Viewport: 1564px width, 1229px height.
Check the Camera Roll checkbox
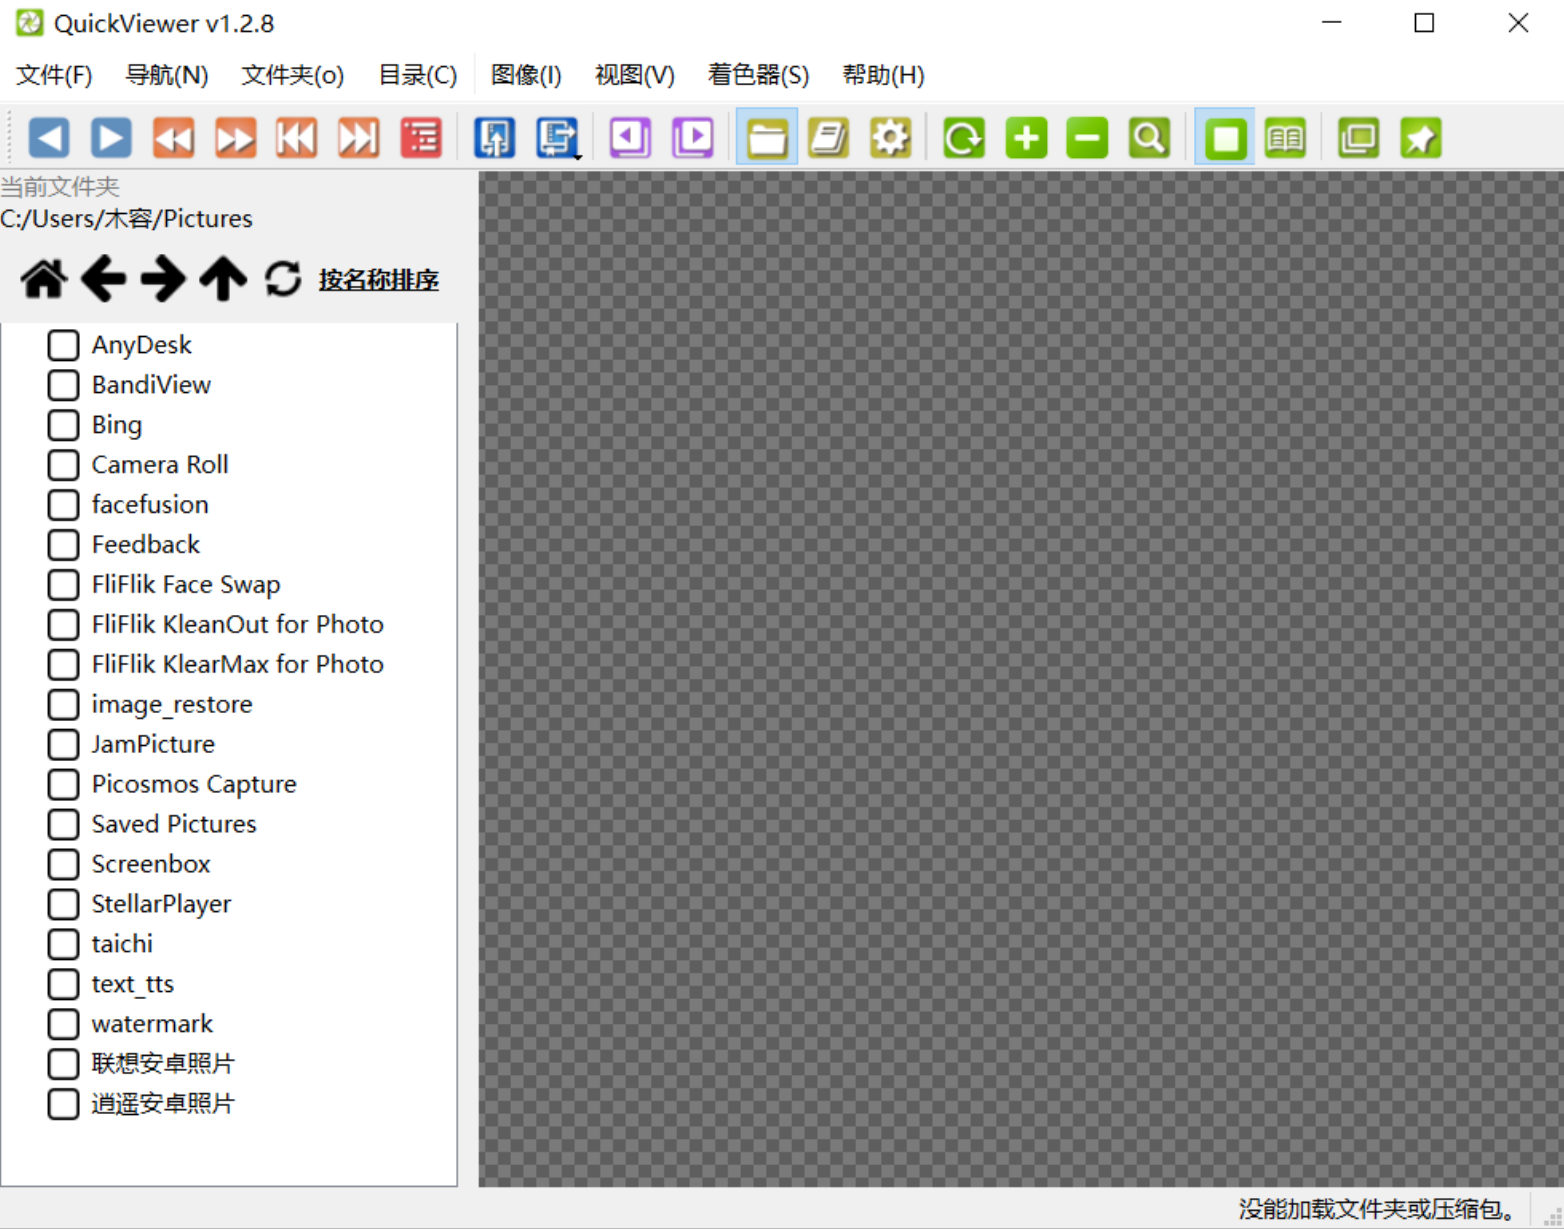pyautogui.click(x=63, y=465)
